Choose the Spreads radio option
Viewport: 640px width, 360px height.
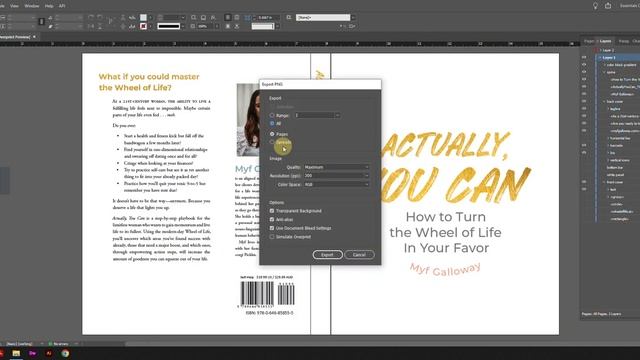coord(272,142)
